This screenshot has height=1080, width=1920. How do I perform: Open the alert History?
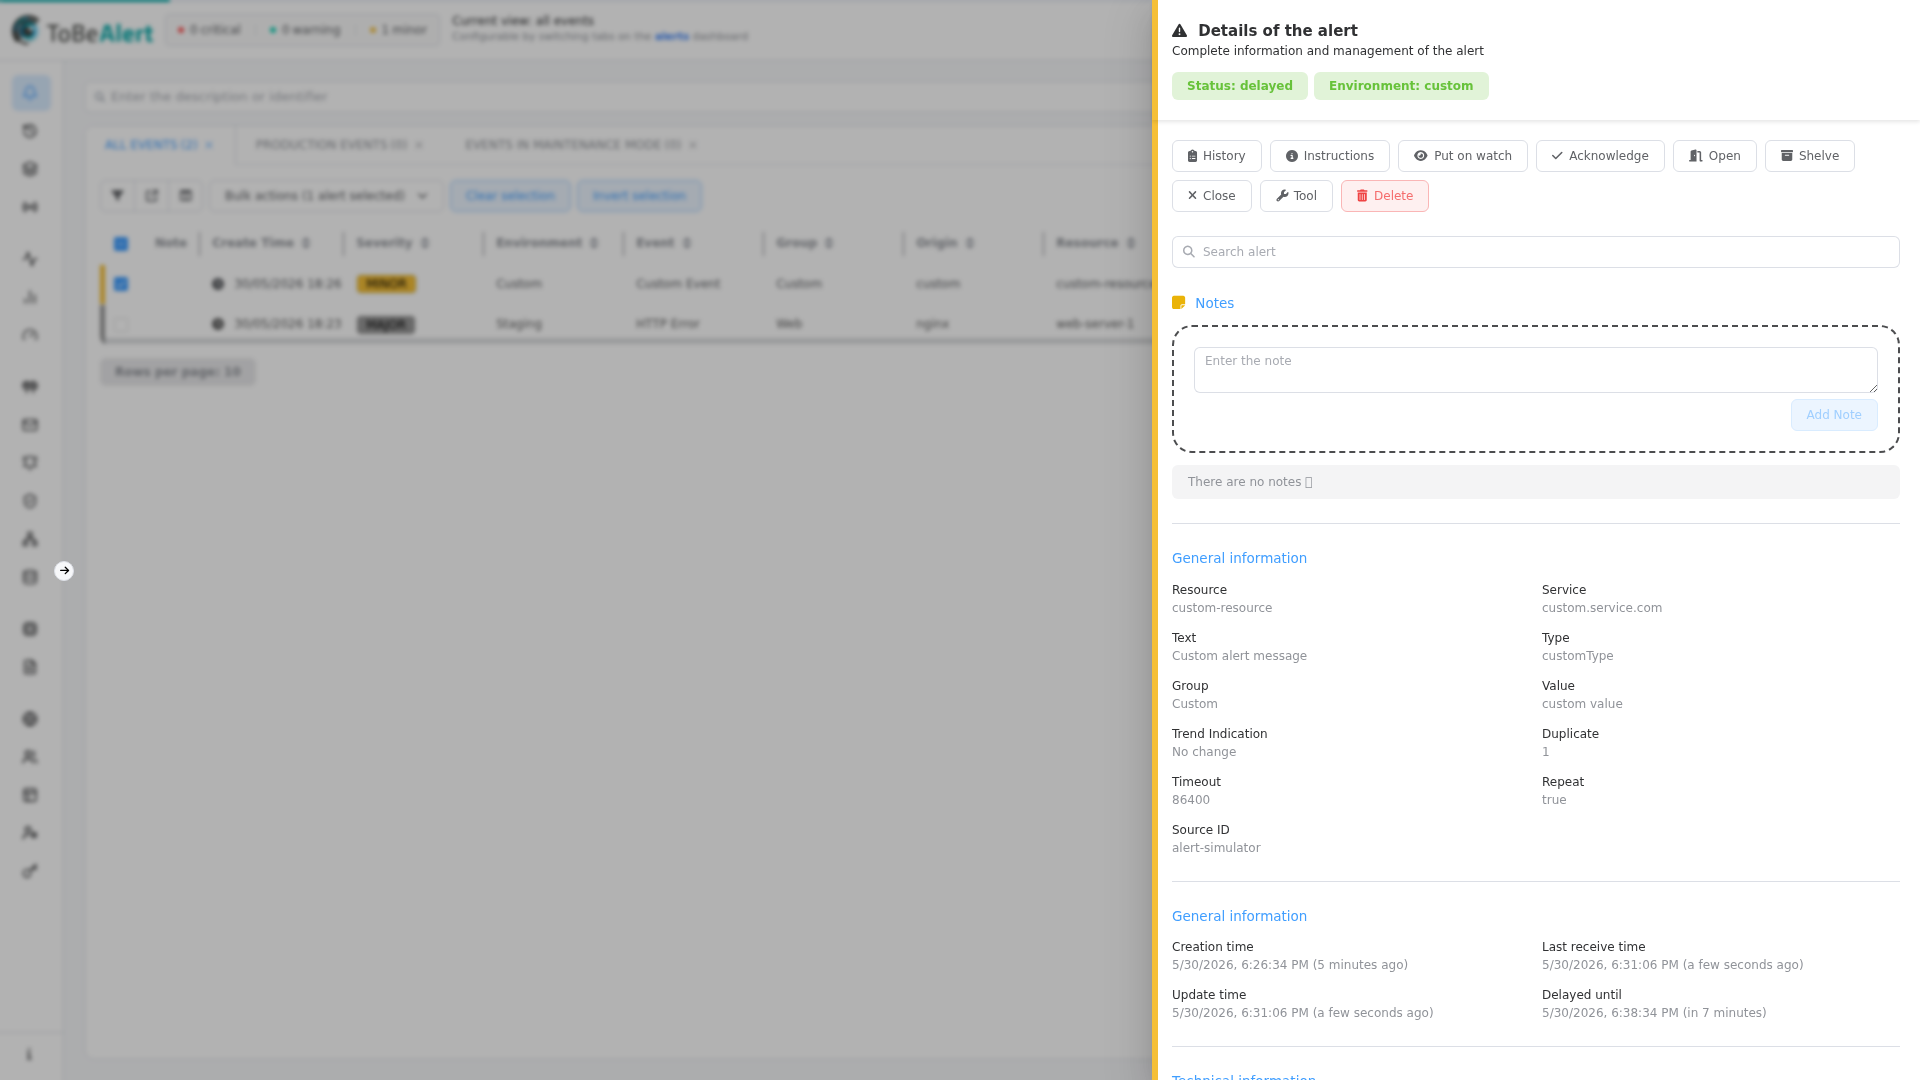[1216, 156]
